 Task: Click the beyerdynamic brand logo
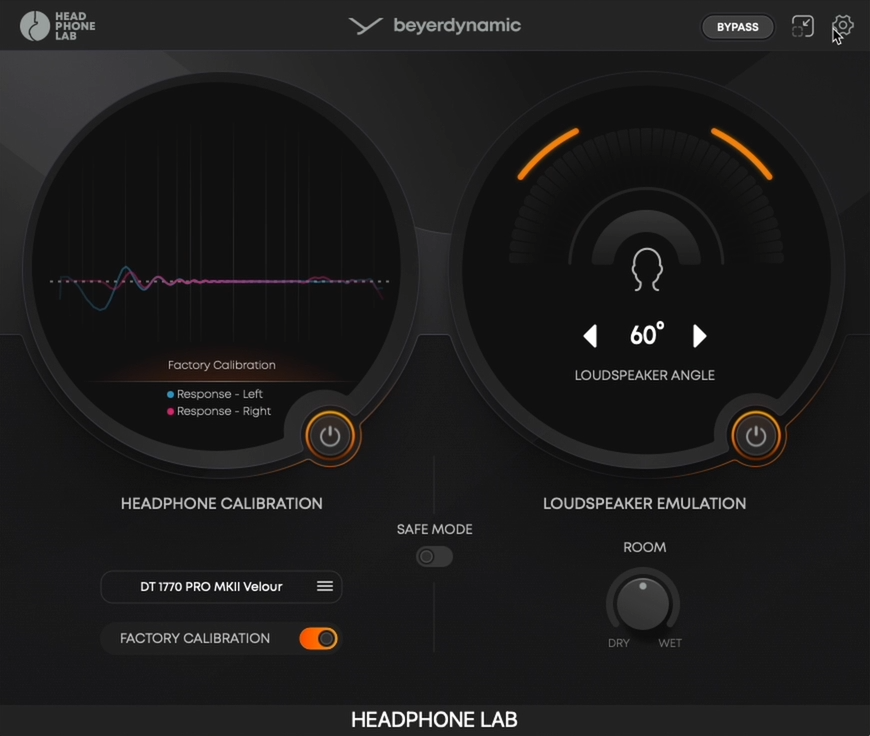point(434,26)
